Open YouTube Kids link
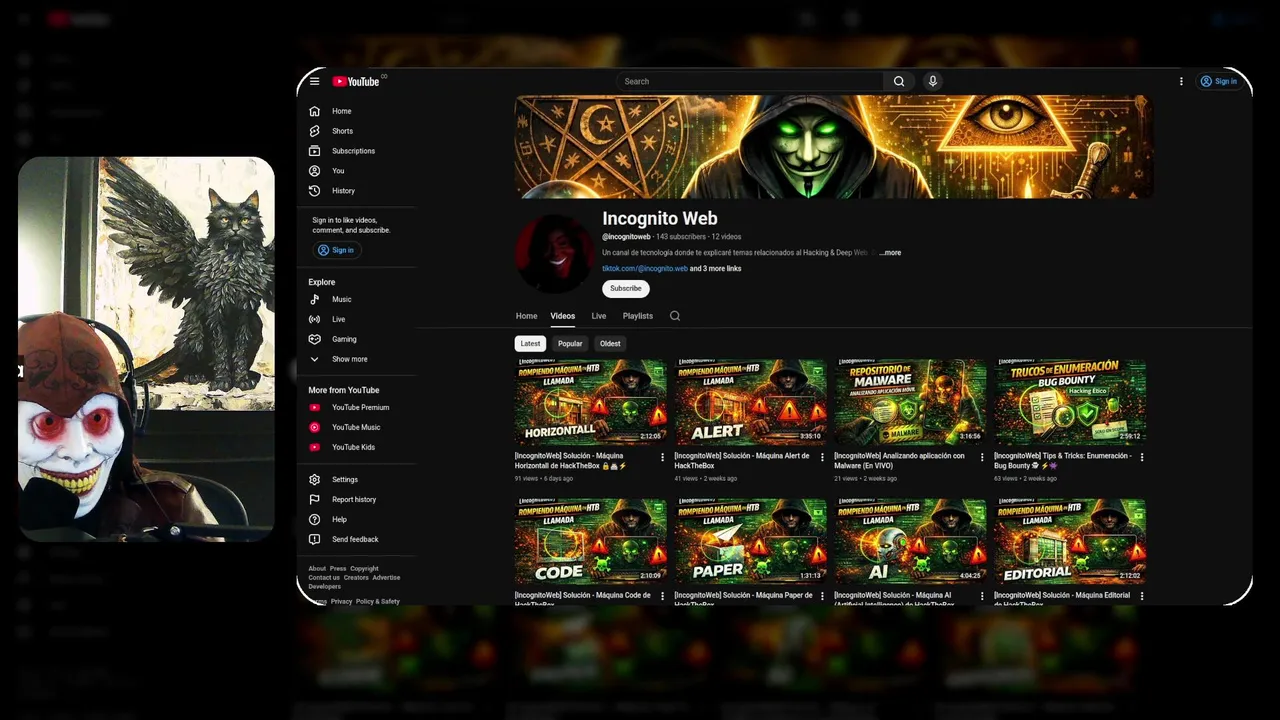Image resolution: width=1280 pixels, height=720 pixels. pyautogui.click(x=355, y=447)
